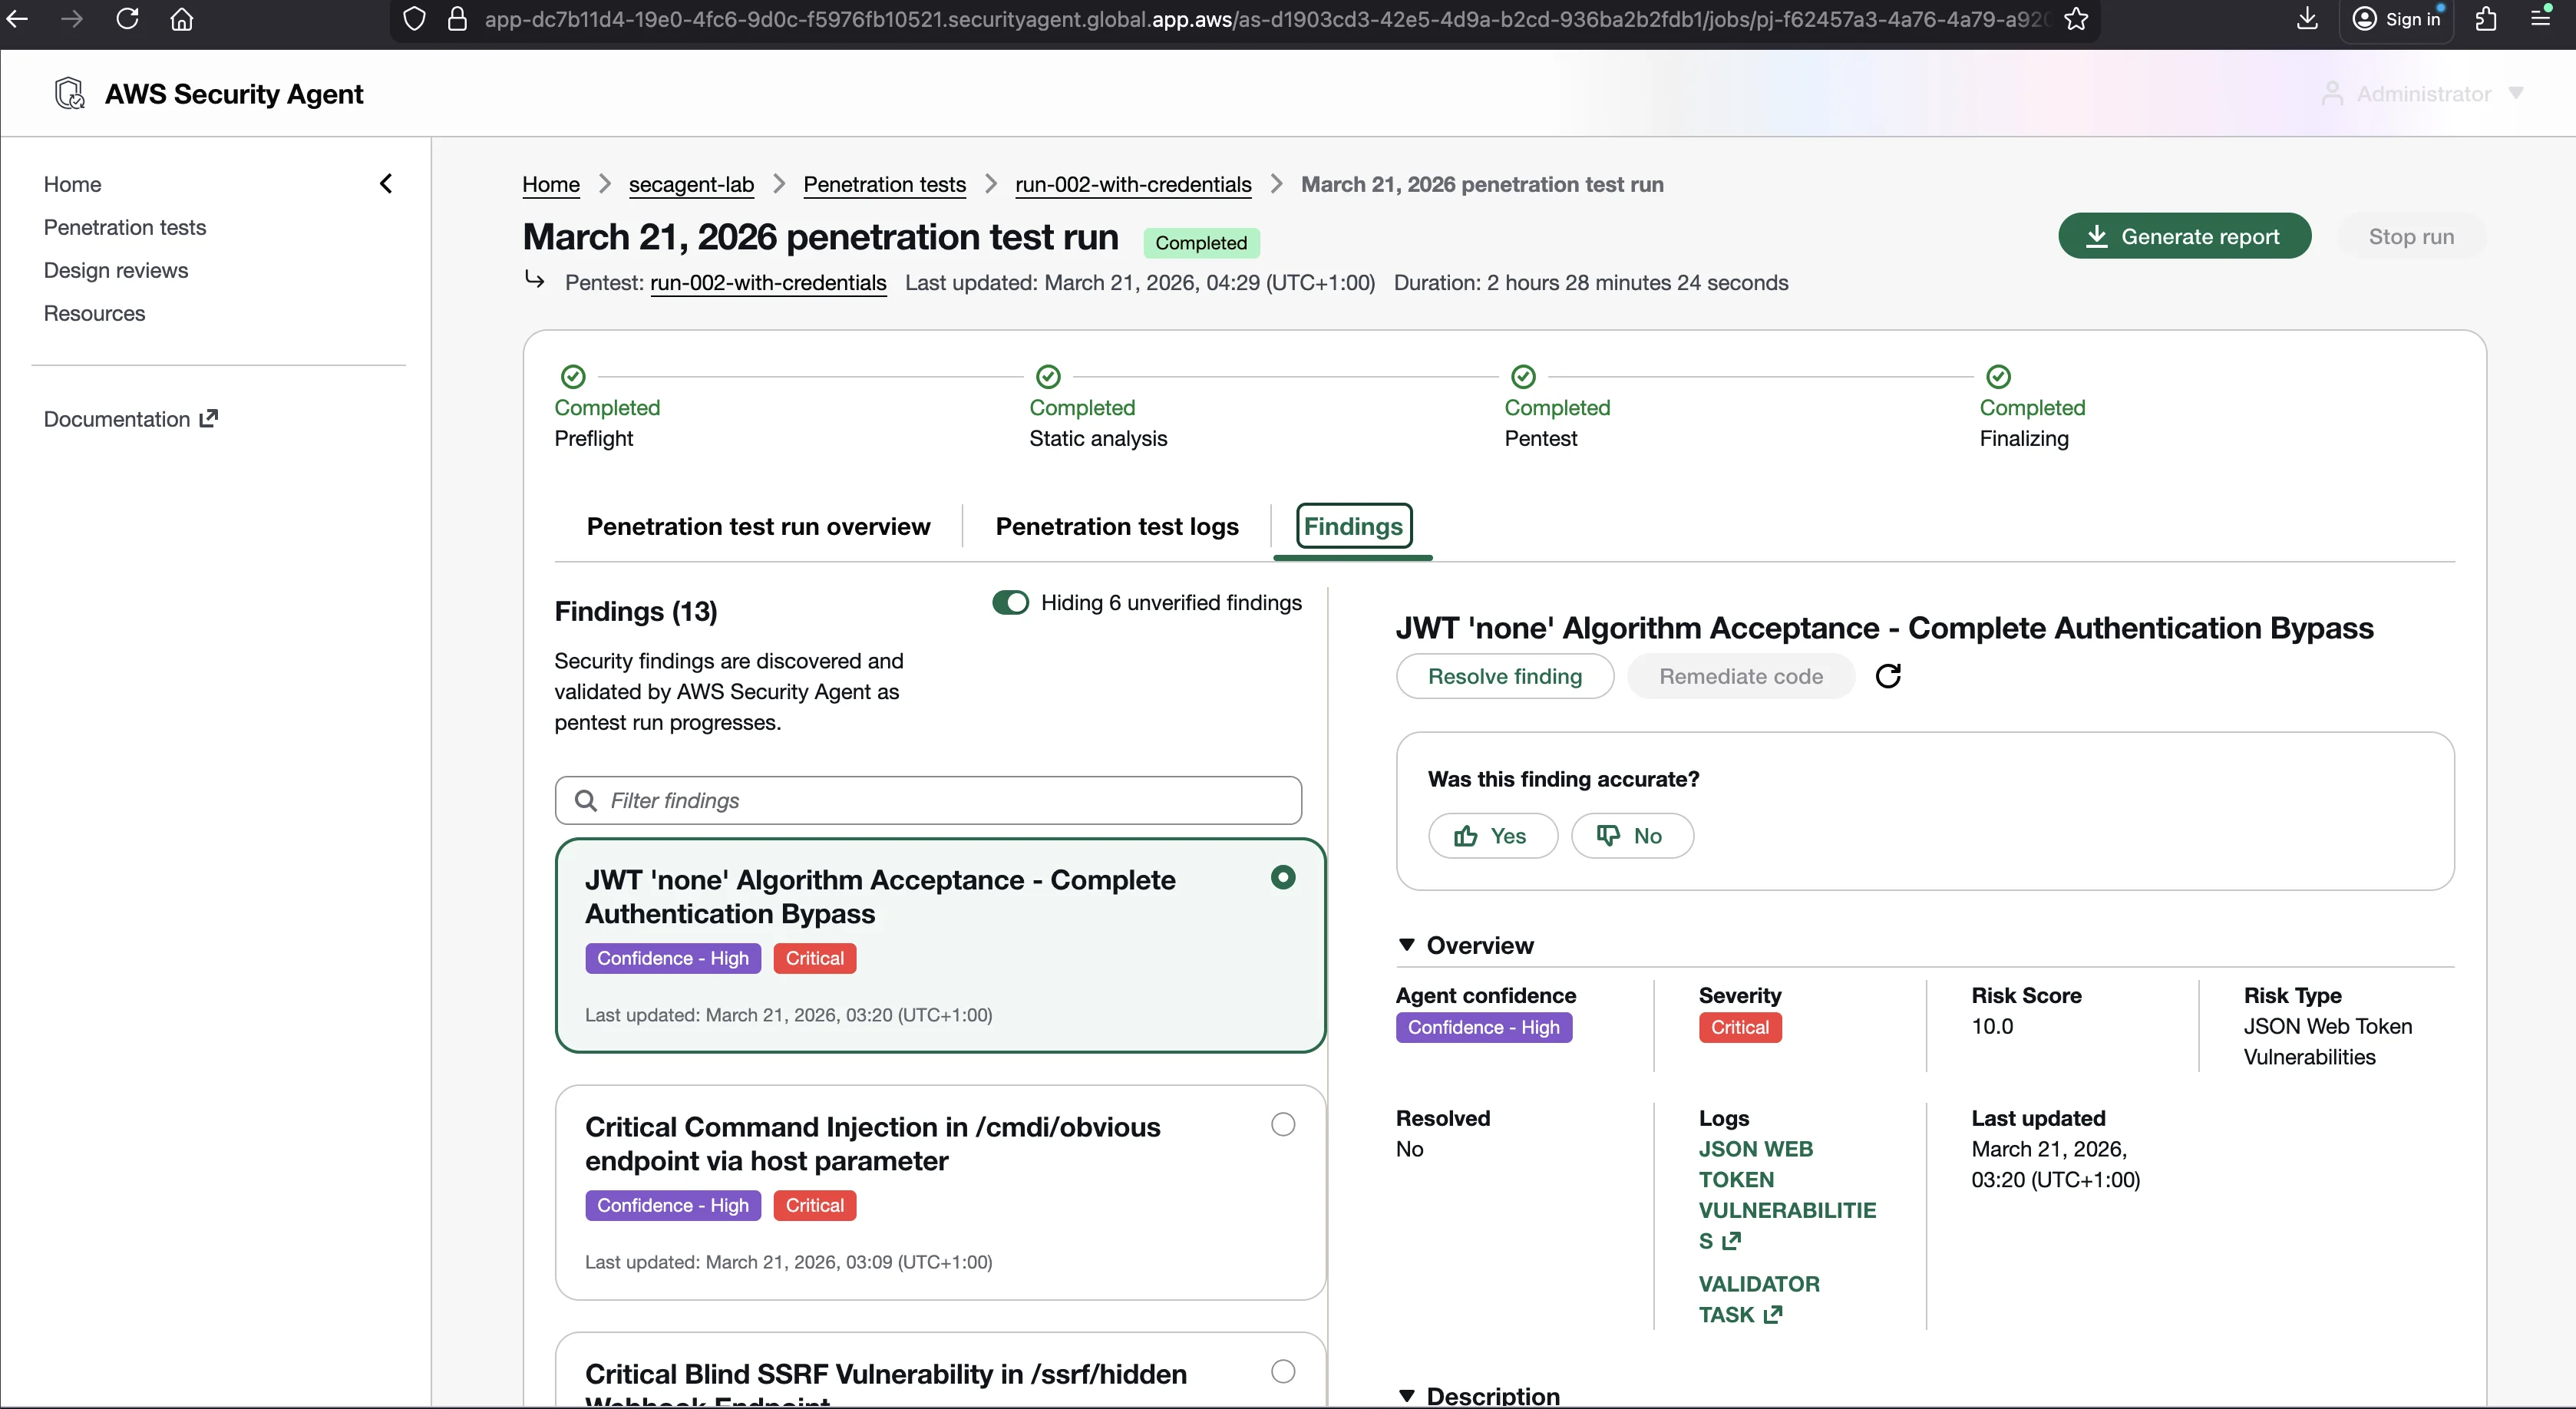This screenshot has height=1409, width=2576.
Task: Click the Critical severity badge in Overview
Action: tap(1739, 1027)
